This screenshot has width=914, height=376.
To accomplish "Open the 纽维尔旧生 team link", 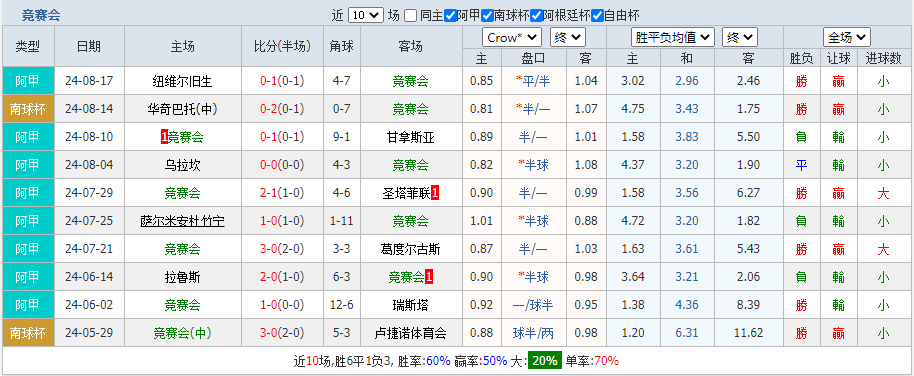I will [x=183, y=81].
